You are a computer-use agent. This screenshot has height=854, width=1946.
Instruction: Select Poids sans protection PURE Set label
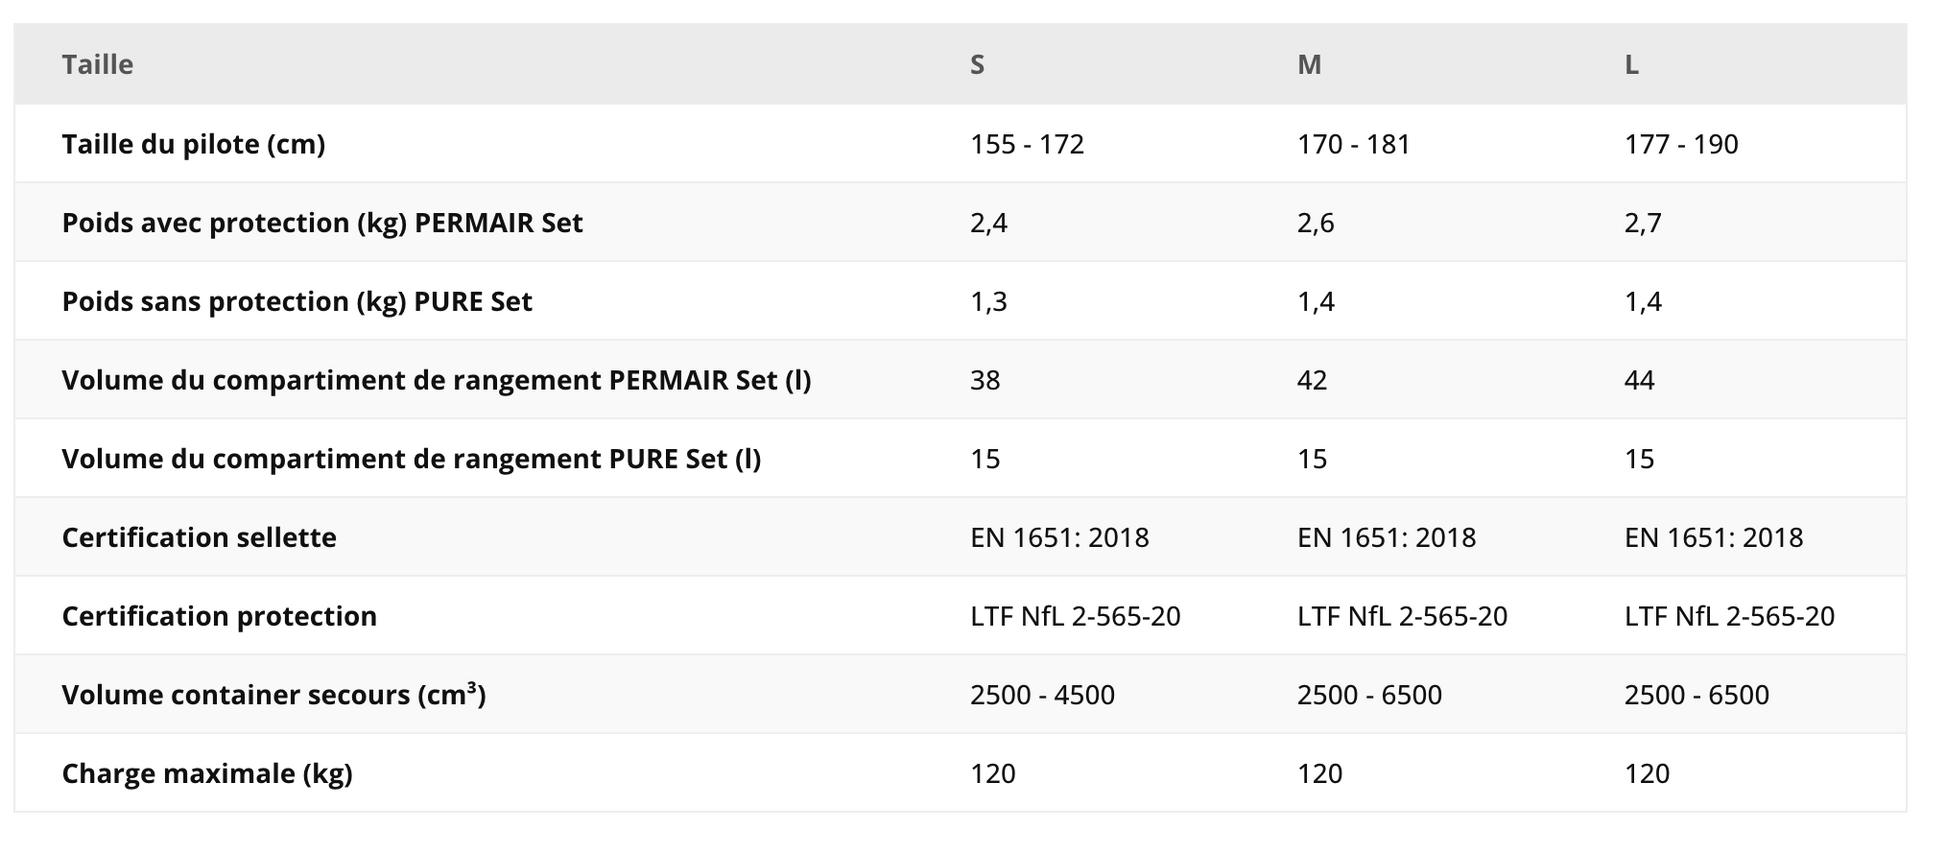coord(297,301)
